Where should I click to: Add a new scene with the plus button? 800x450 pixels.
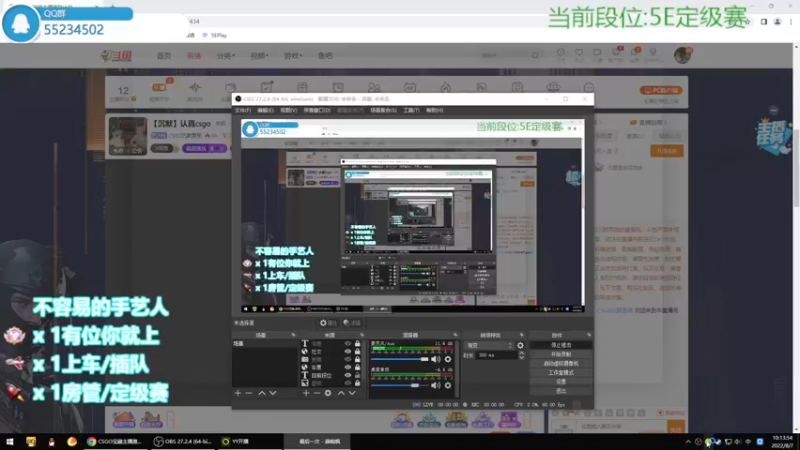pyautogui.click(x=238, y=393)
